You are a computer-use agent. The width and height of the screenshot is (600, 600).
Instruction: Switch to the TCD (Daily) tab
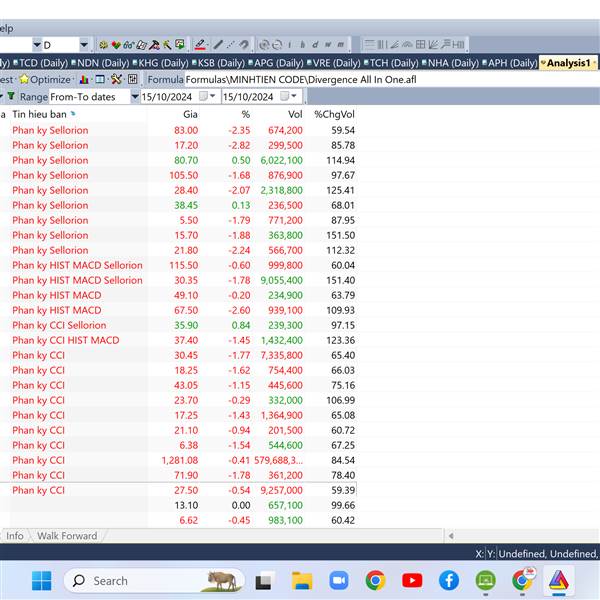[x=41, y=63]
